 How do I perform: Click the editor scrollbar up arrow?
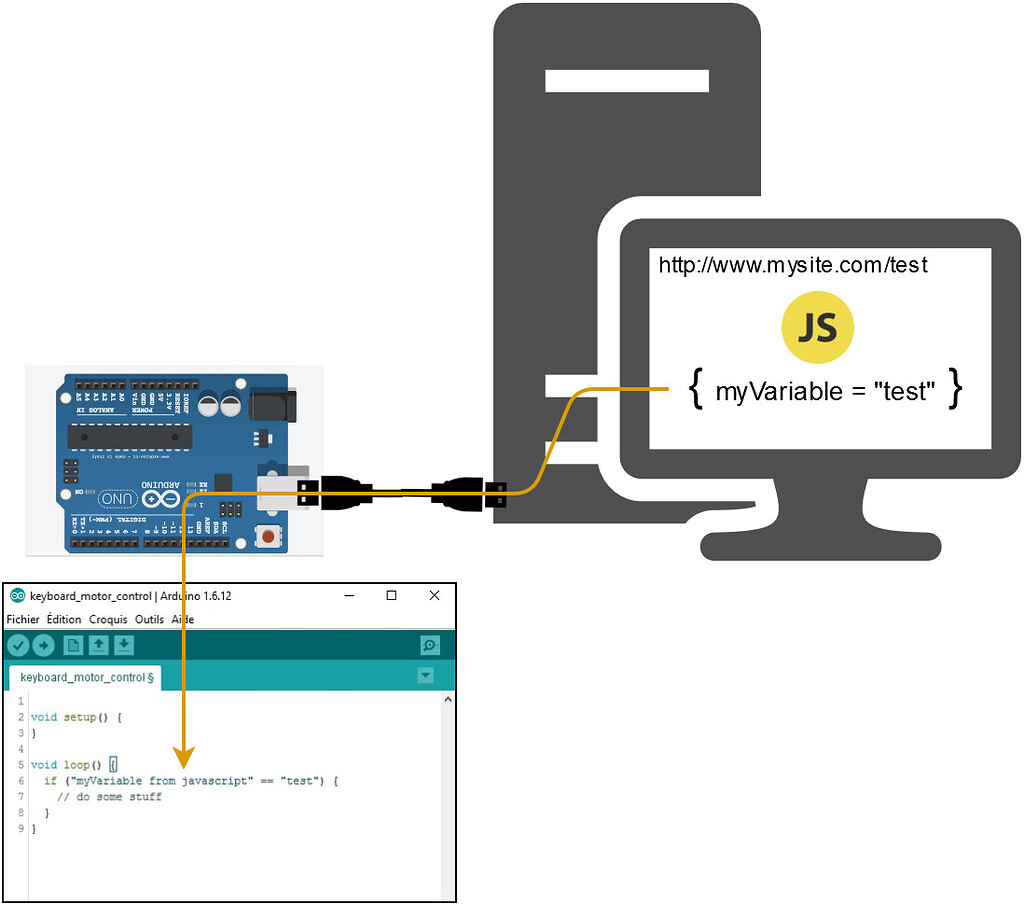(448, 698)
